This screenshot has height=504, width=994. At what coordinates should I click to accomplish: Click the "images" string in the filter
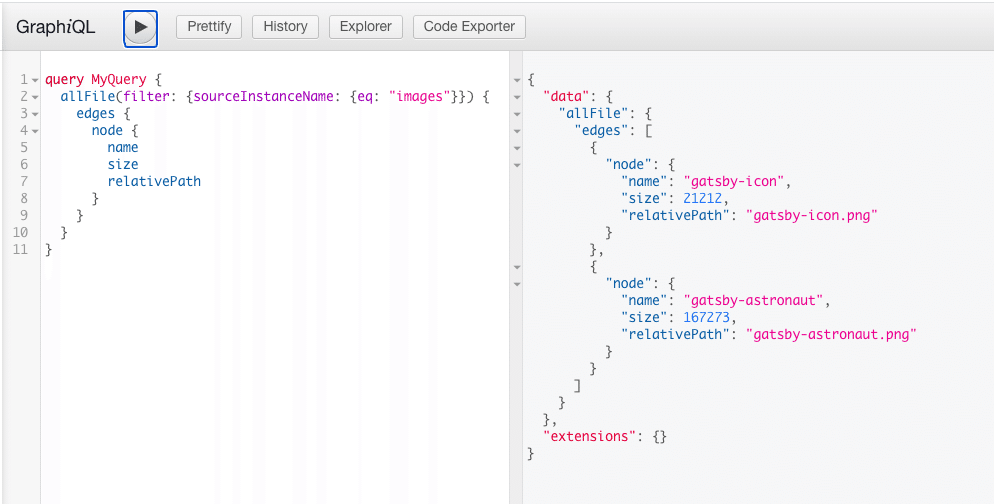click(420, 96)
